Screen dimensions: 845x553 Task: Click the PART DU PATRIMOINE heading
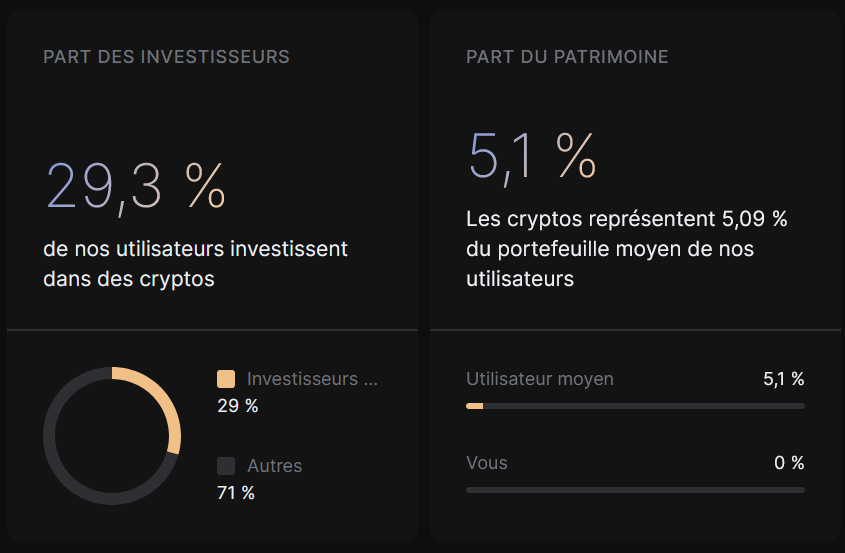point(567,57)
